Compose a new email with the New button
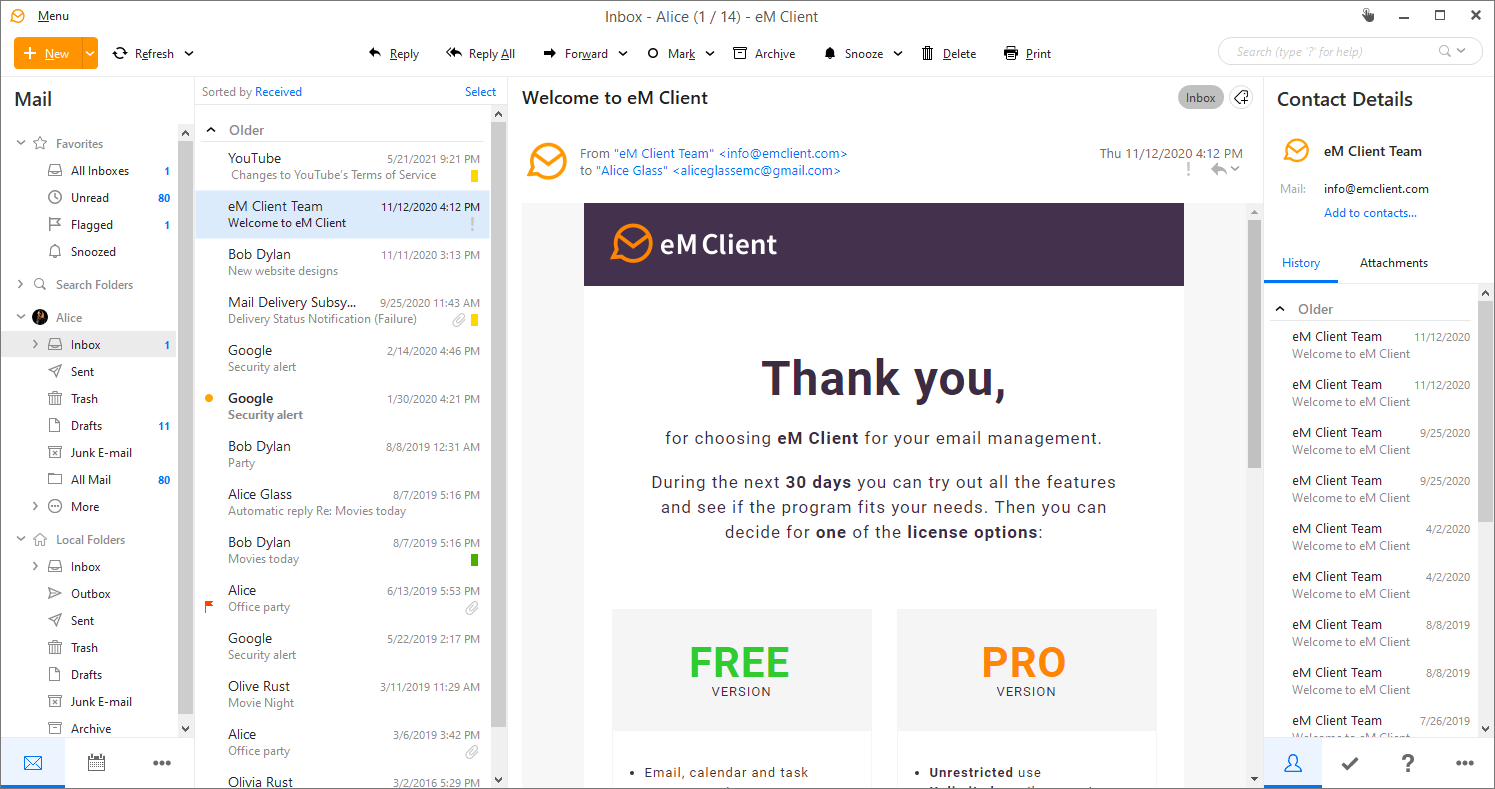This screenshot has height=789, width=1495. pos(47,53)
